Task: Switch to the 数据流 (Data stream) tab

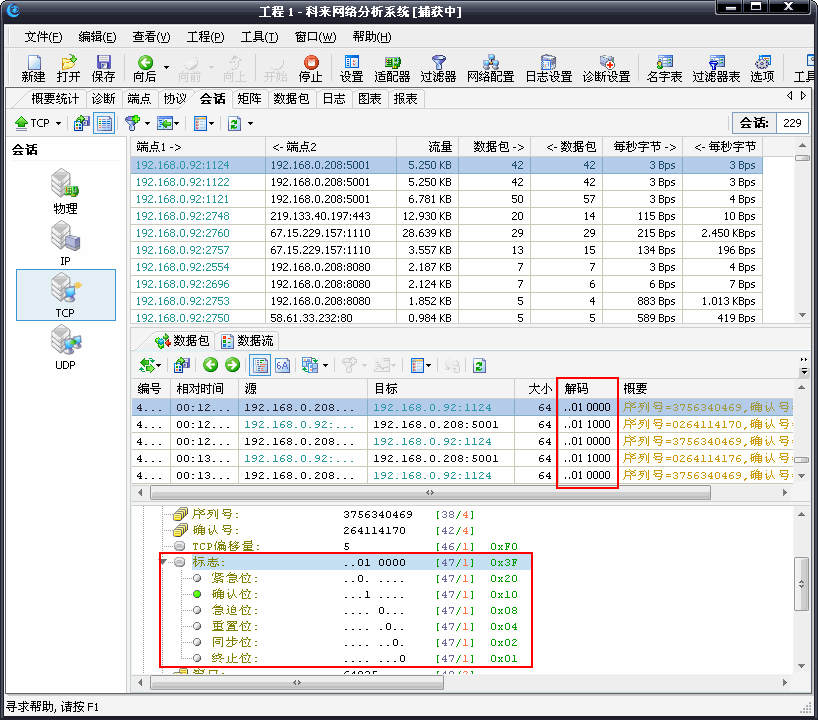Action: tap(247, 340)
